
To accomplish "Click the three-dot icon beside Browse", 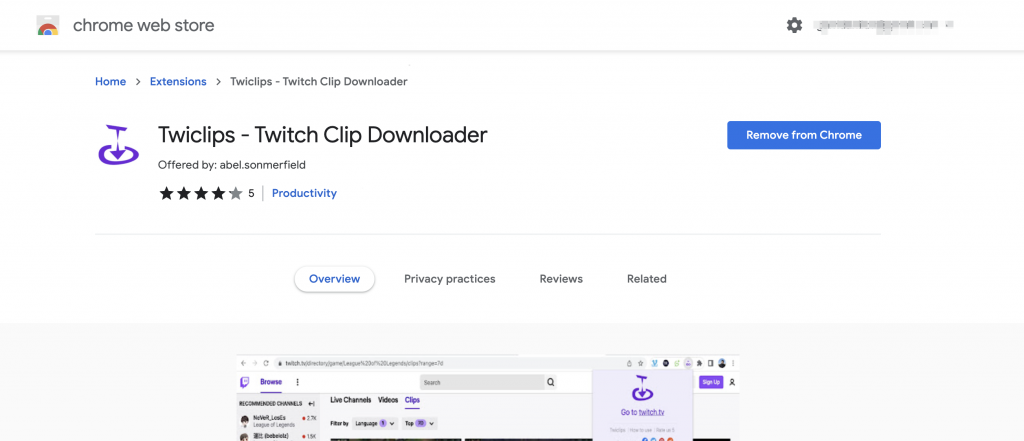I will point(298,382).
